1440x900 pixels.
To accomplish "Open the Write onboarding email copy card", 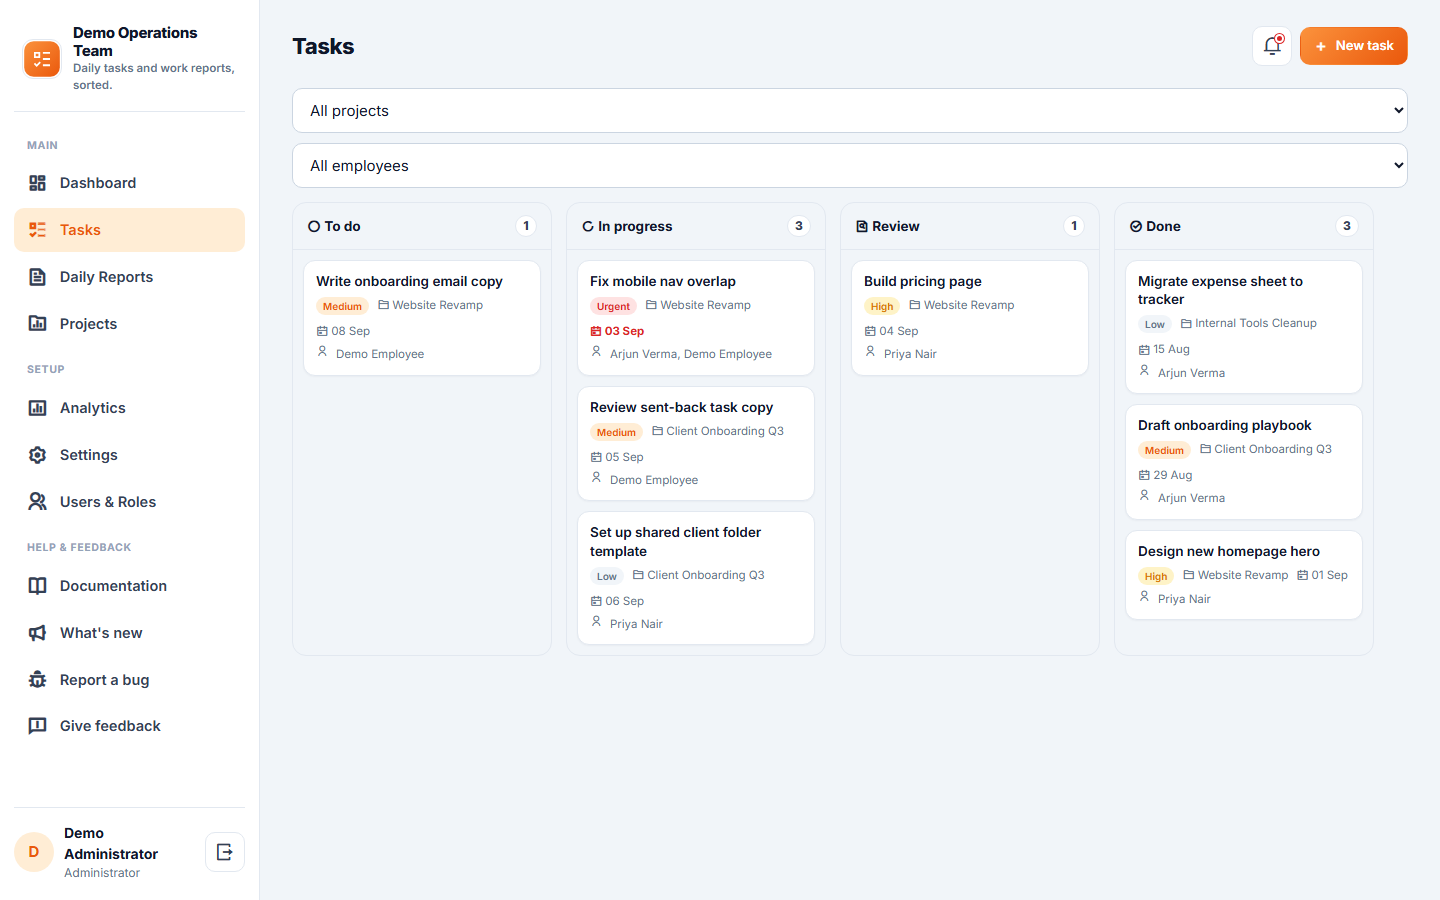I will (x=422, y=318).
